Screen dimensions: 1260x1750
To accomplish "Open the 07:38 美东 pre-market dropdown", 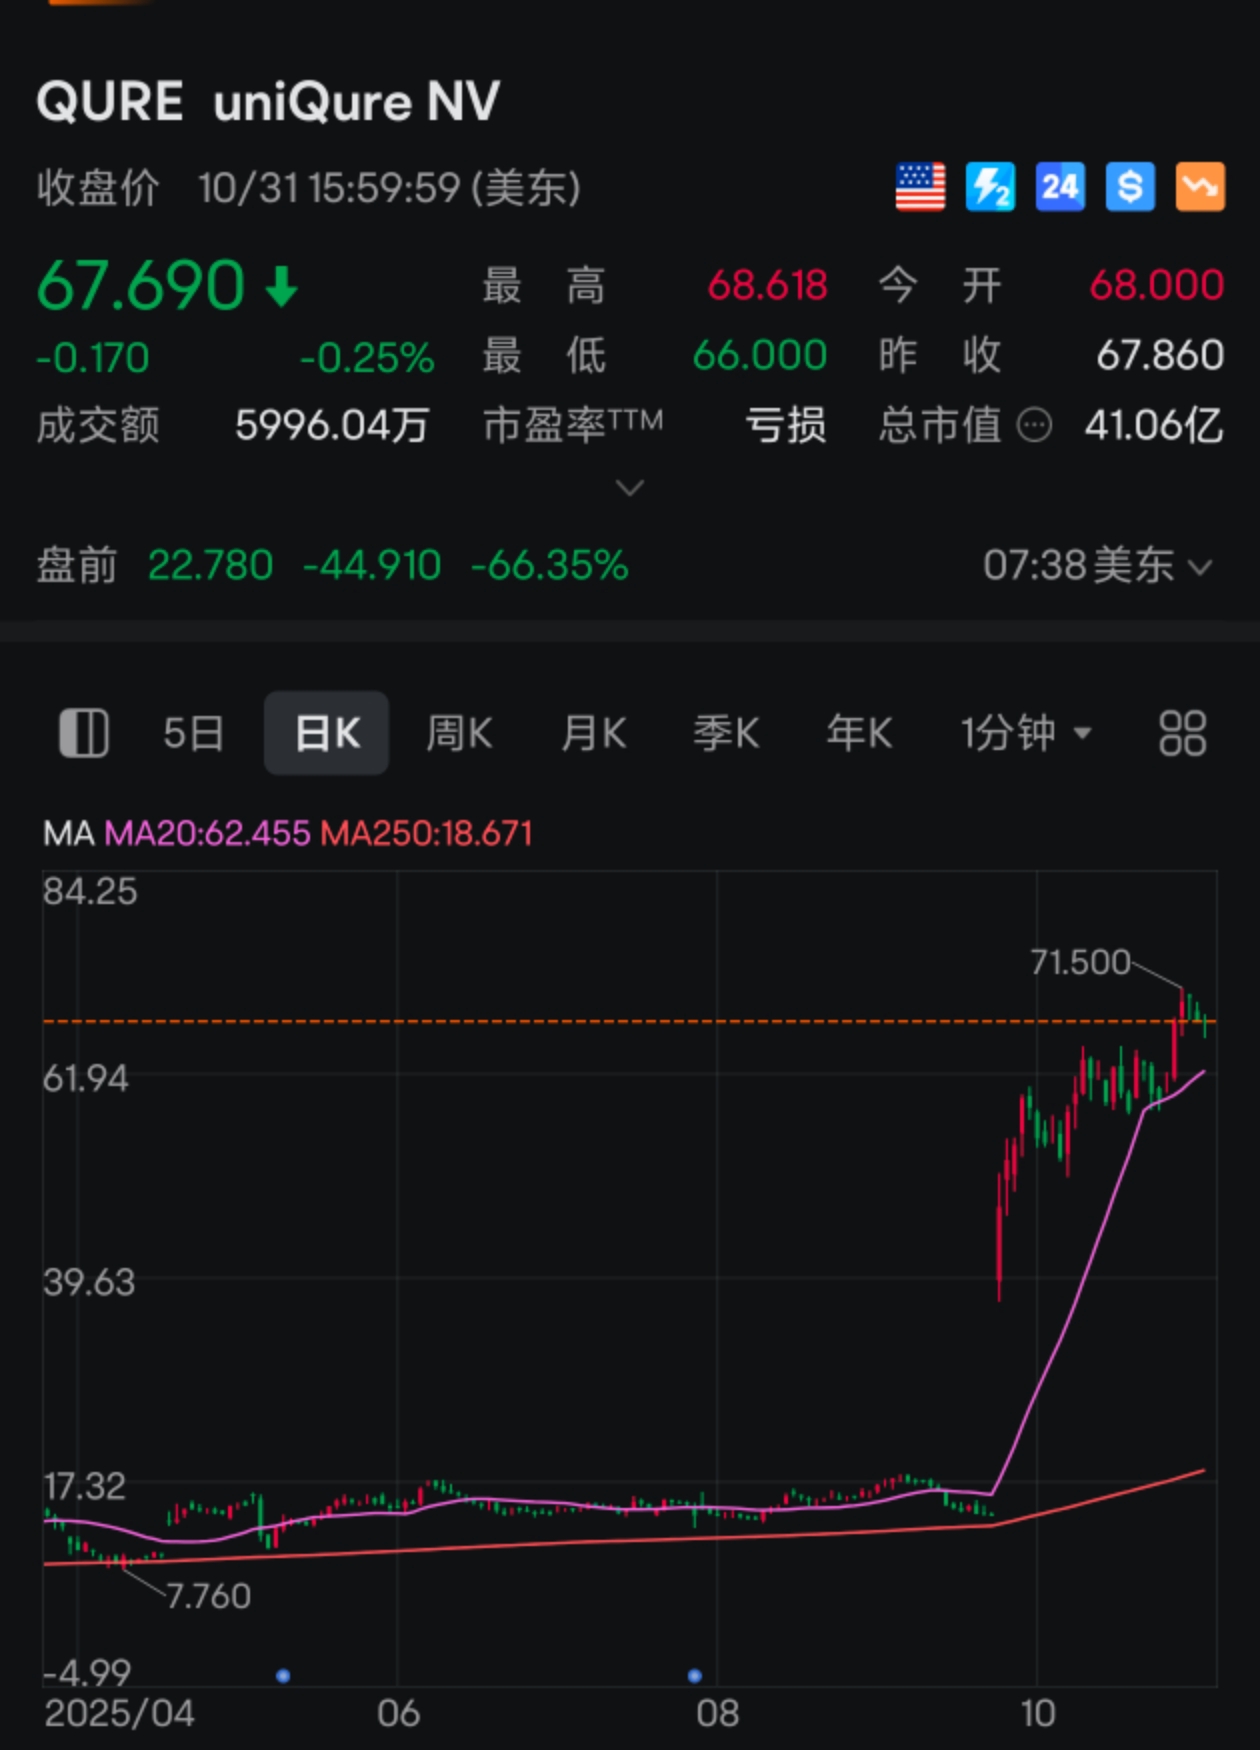I will tap(1098, 566).
